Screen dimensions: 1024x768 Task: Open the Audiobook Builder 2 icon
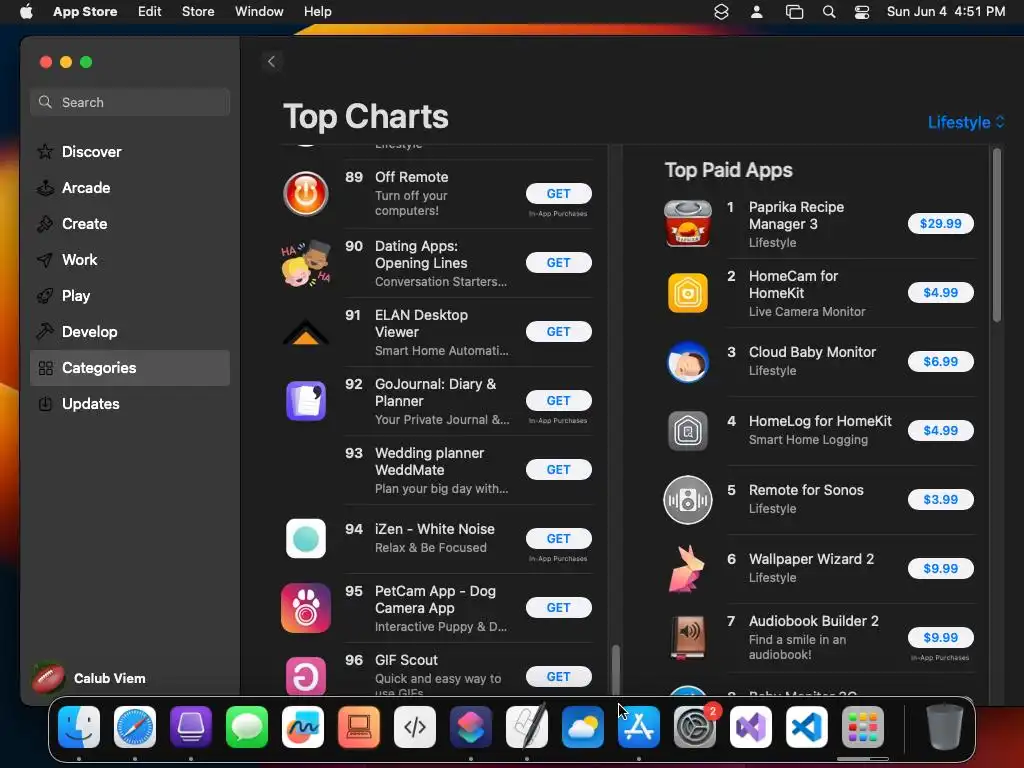click(x=688, y=638)
